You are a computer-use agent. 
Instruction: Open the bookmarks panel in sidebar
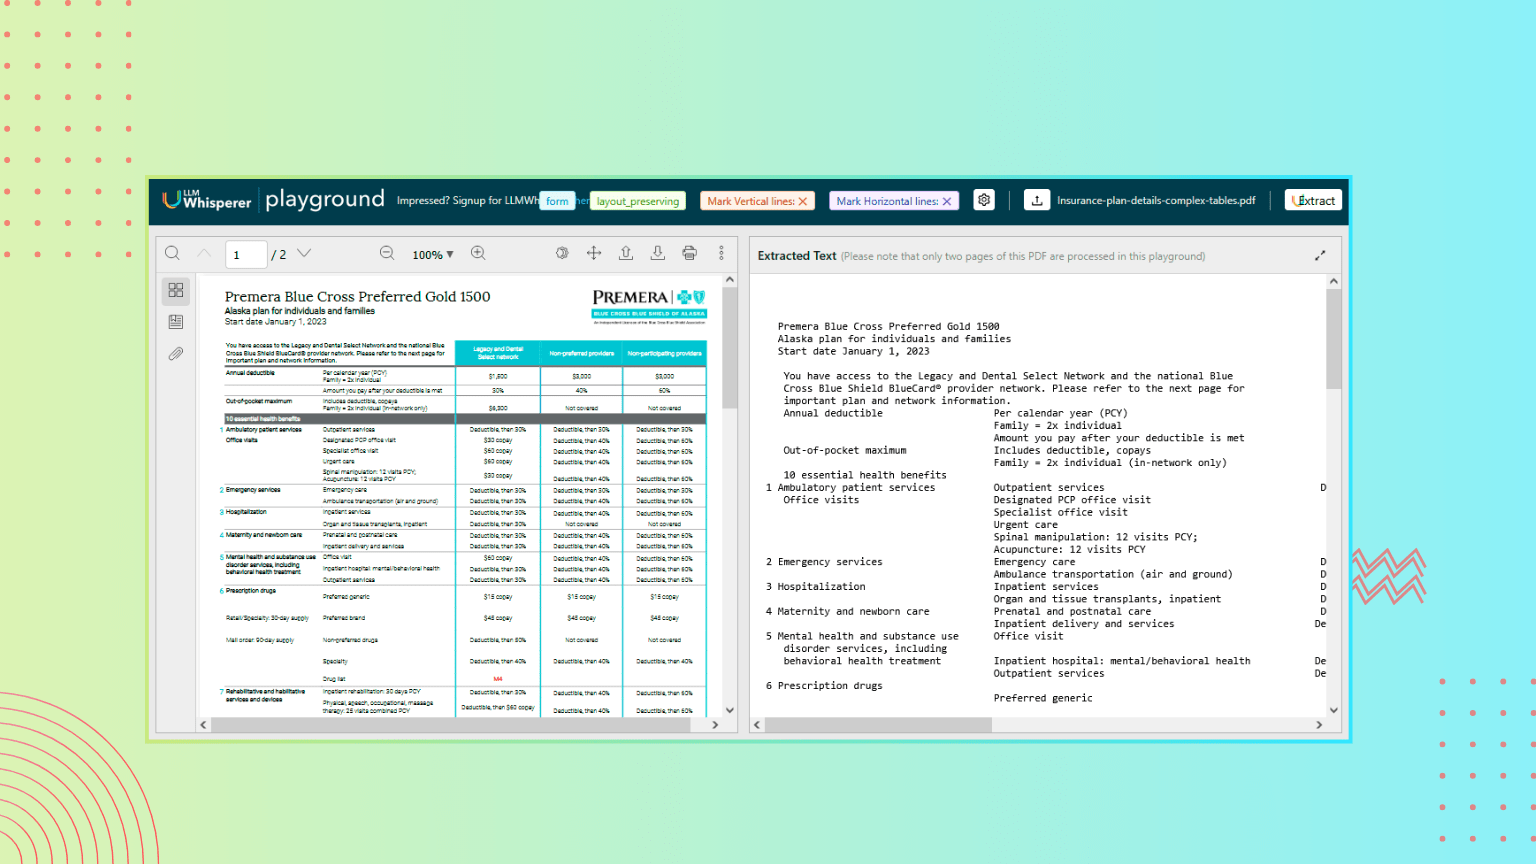[176, 322]
